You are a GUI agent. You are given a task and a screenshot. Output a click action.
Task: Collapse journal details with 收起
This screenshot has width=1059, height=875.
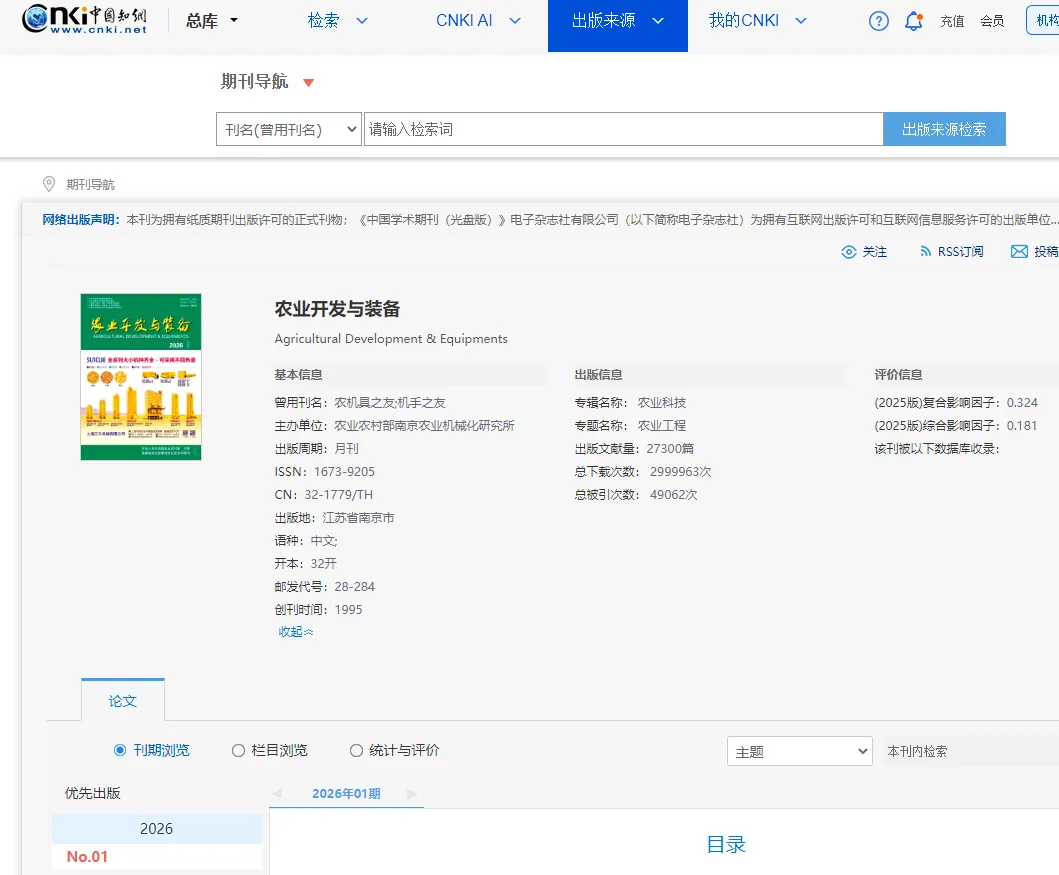point(296,632)
